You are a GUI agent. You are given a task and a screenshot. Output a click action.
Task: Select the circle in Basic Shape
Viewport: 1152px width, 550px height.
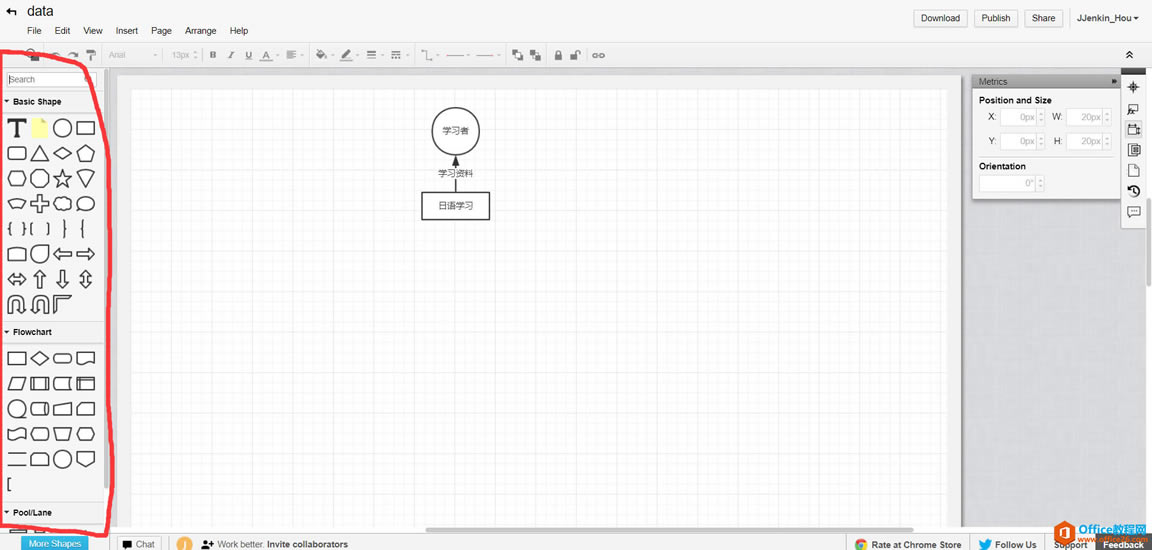click(x=62, y=129)
